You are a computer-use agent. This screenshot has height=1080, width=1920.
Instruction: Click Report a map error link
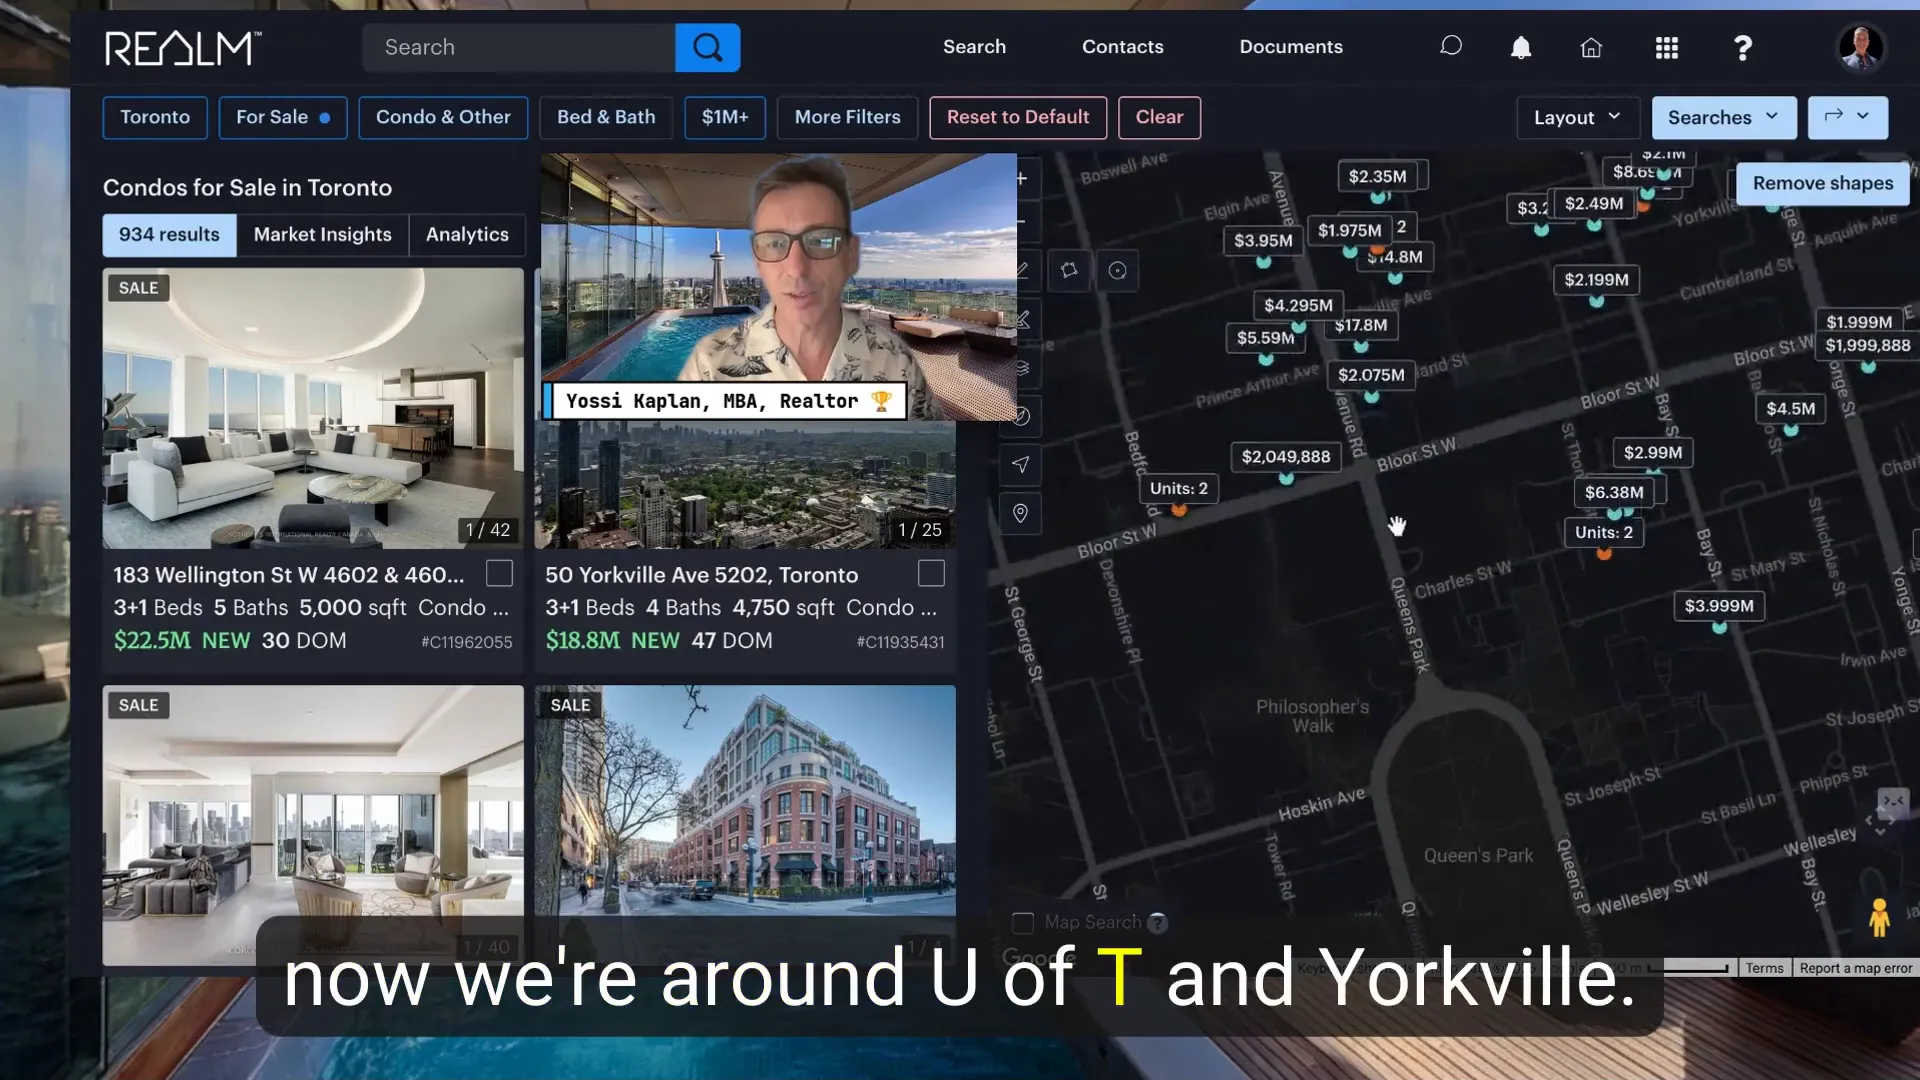pyautogui.click(x=1856, y=968)
